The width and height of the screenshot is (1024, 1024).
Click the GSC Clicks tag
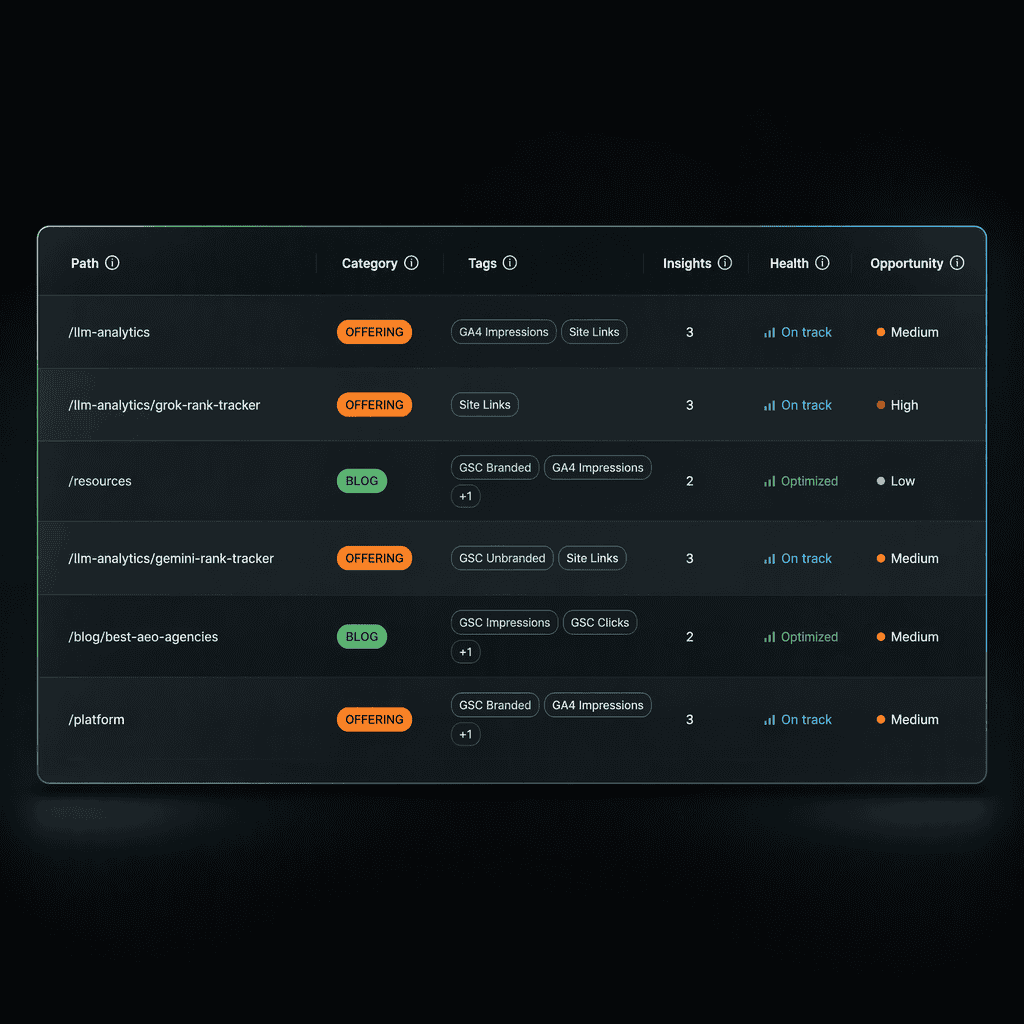[600, 622]
